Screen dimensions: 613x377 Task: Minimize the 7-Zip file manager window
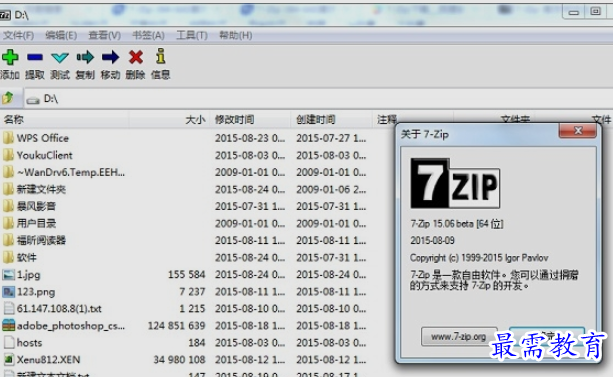pos(574,12)
